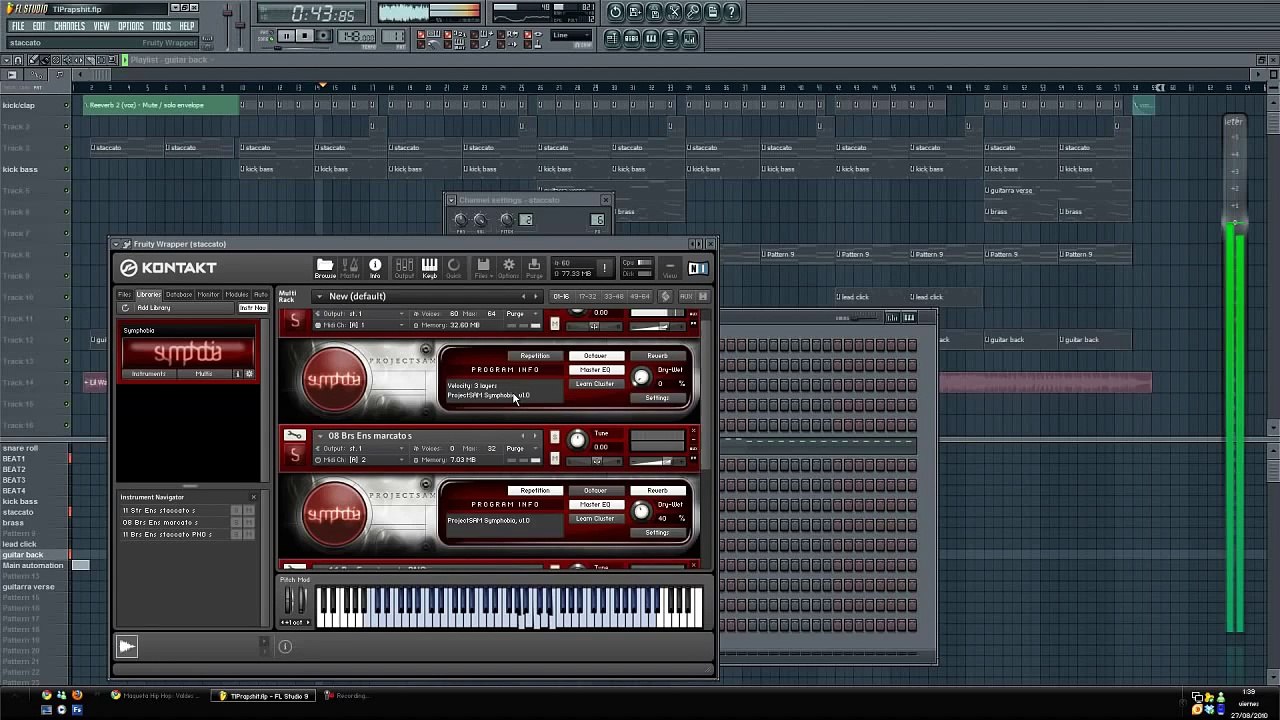This screenshot has height=720, width=1280.
Task: Click Learn Cluster in first Symphobia instrument
Action: tap(595, 384)
